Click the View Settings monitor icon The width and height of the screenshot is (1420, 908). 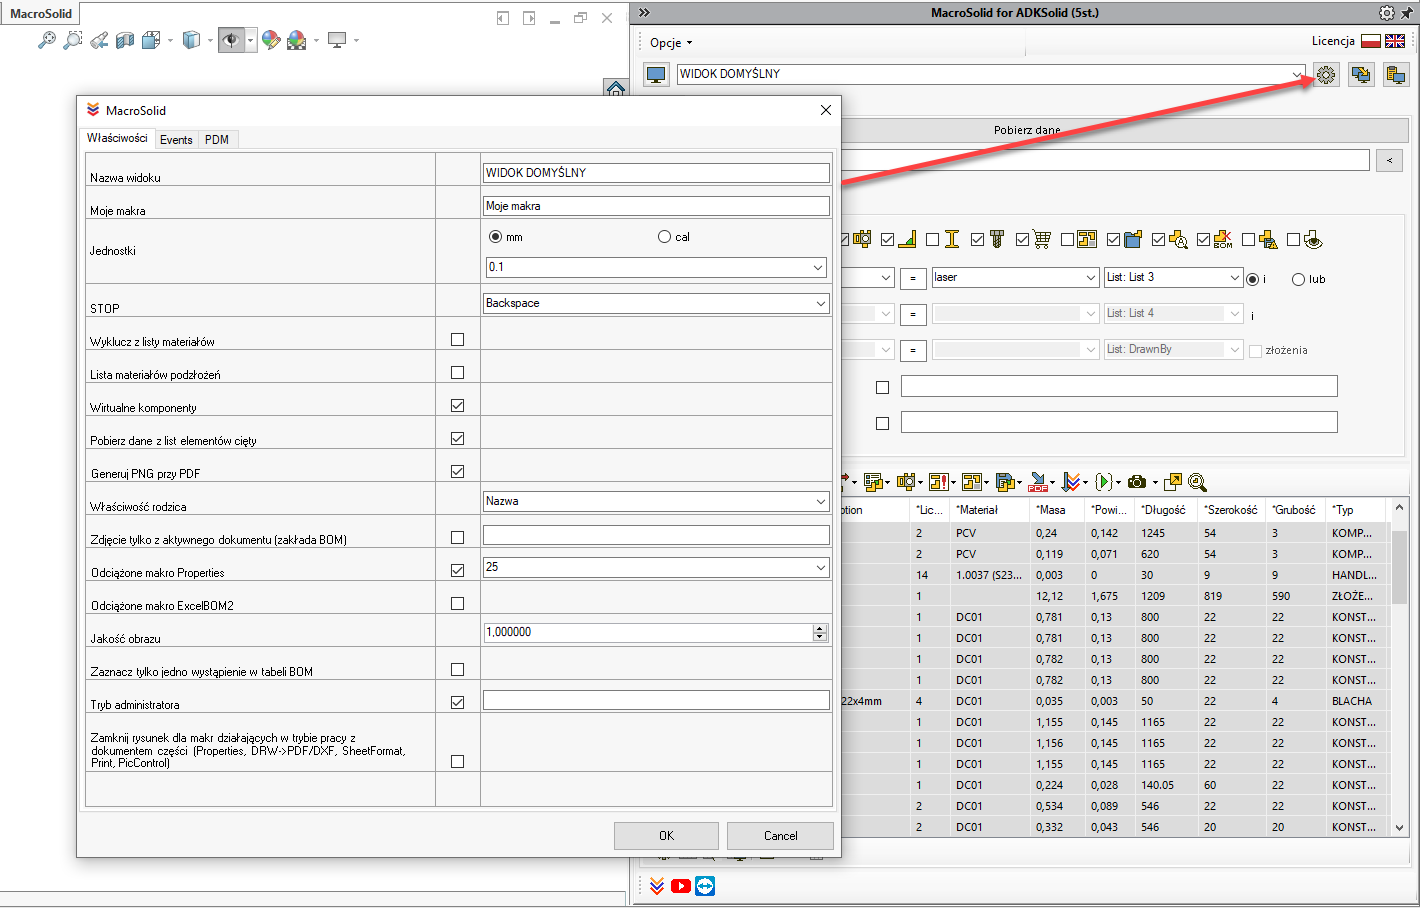[x=337, y=41]
